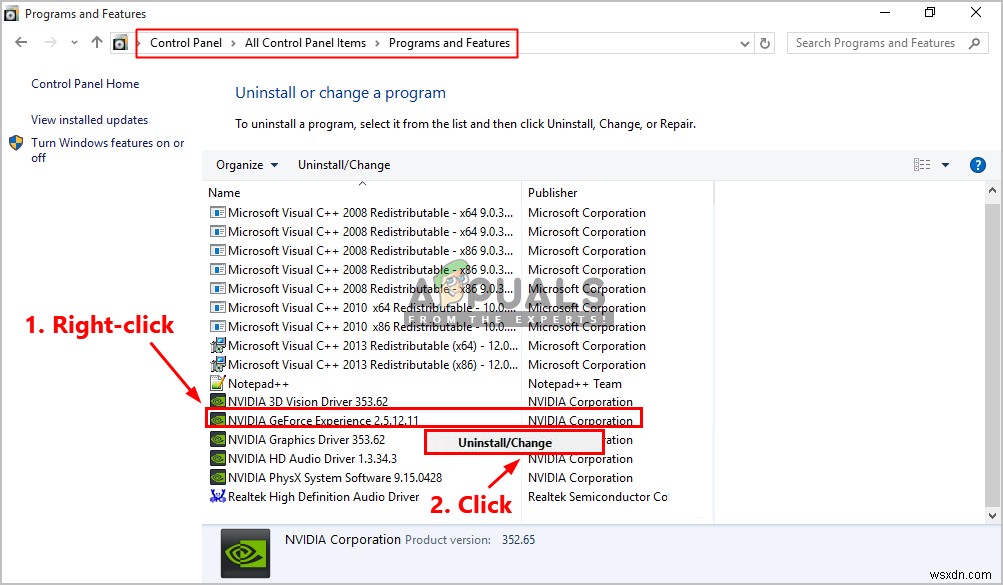Click large NVIDIA logo in details pane

(x=245, y=554)
